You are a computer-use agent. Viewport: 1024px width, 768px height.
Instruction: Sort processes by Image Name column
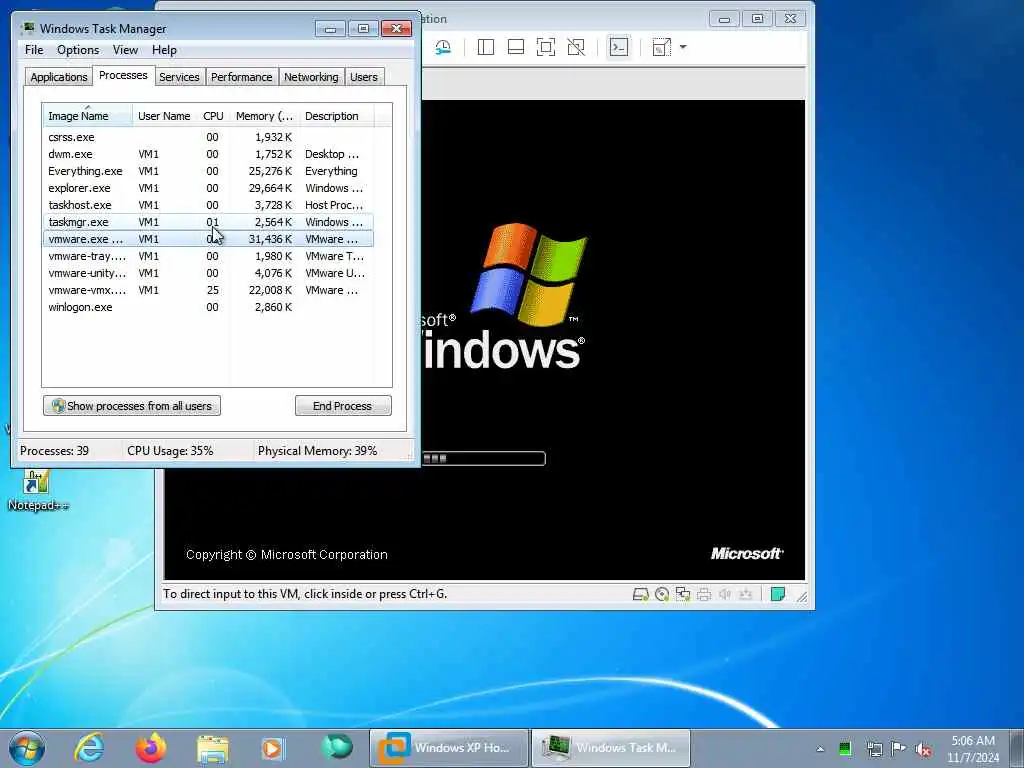(88, 116)
